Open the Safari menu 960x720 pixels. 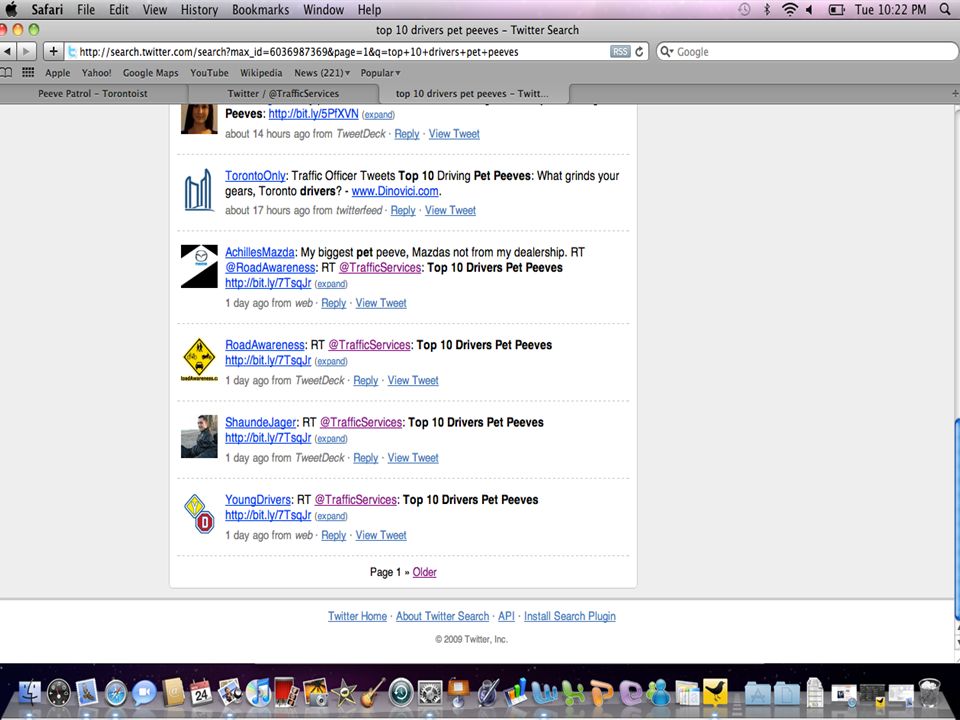47,10
